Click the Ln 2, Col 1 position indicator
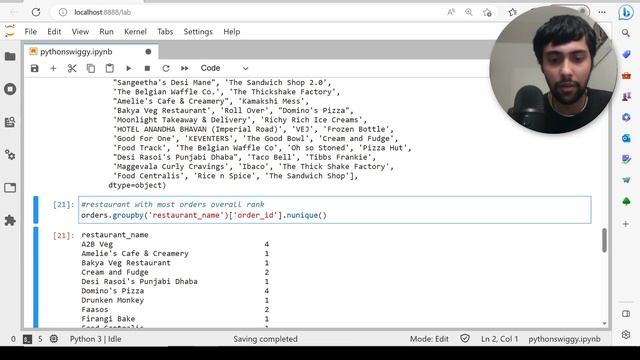Screen dimensions: 640x360 tap(499, 339)
